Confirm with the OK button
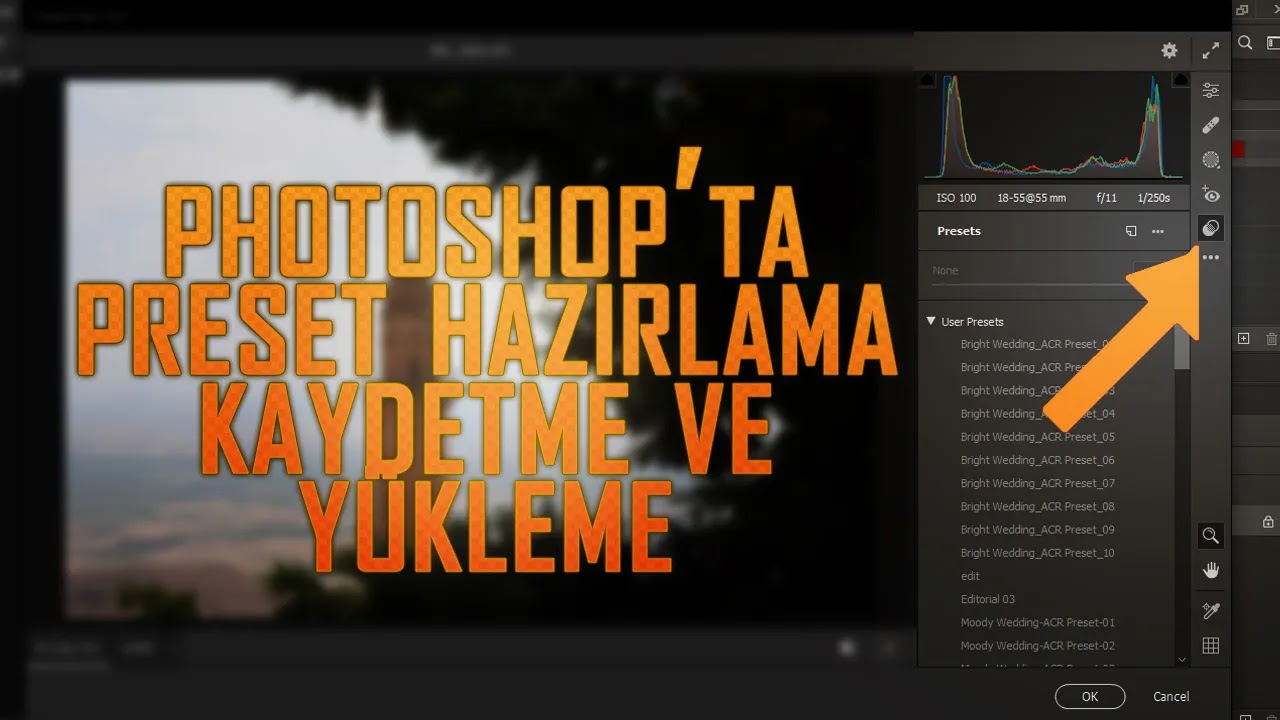The height and width of the screenshot is (720, 1280). 1090,697
